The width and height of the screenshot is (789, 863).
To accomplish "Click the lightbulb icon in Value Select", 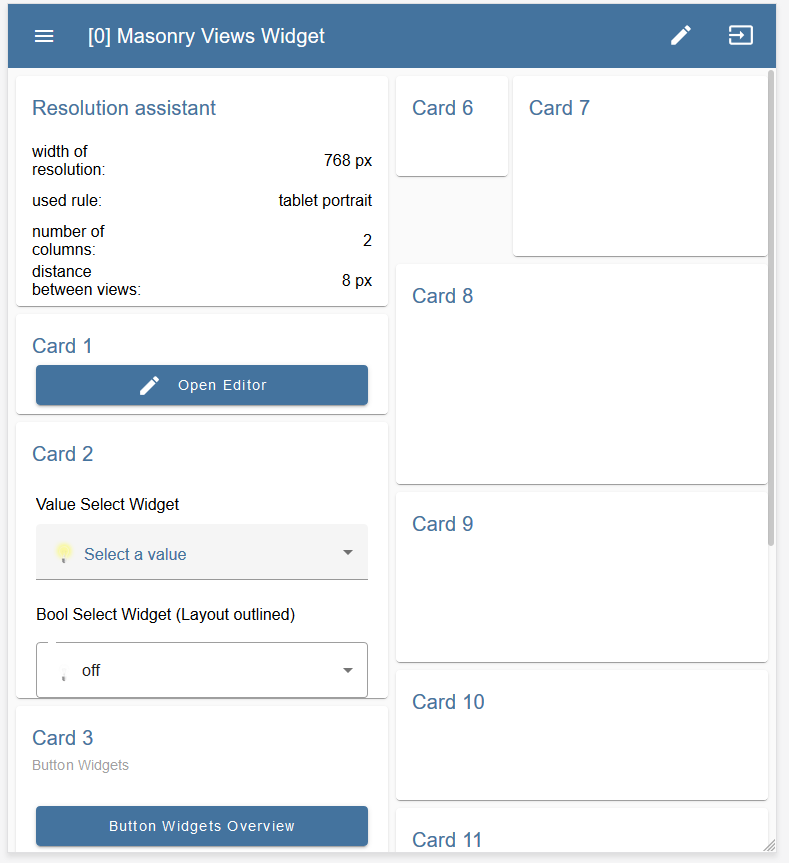I will pos(64,553).
